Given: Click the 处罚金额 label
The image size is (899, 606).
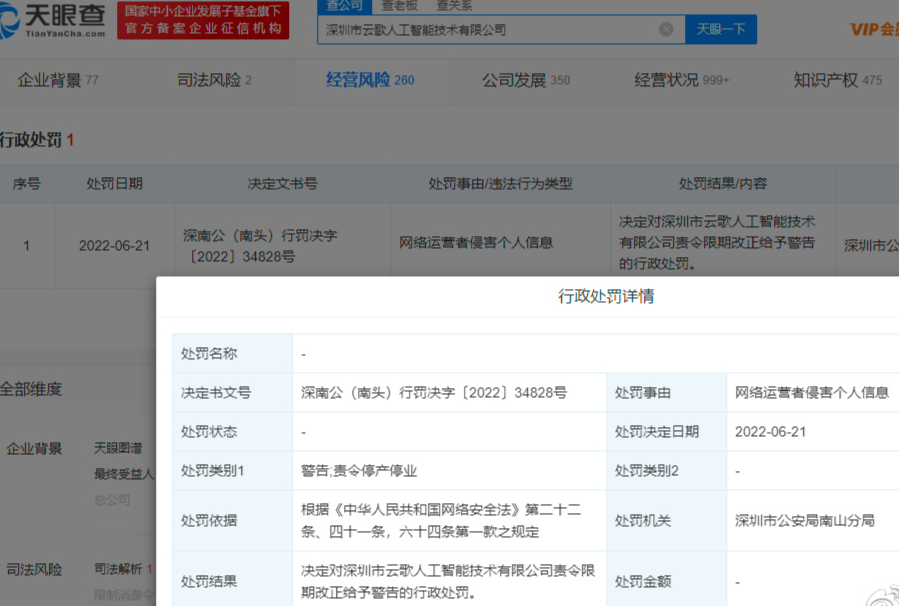Looking at the screenshot, I should pyautogui.click(x=643, y=581).
